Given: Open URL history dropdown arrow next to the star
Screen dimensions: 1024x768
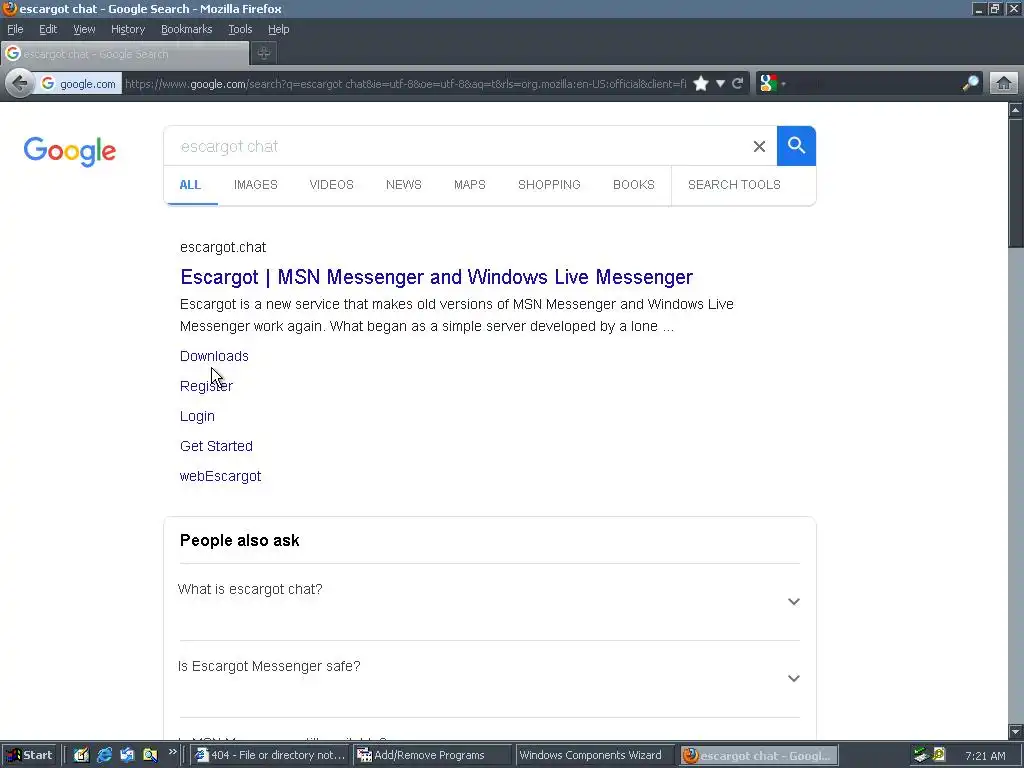Looking at the screenshot, I should 720,84.
